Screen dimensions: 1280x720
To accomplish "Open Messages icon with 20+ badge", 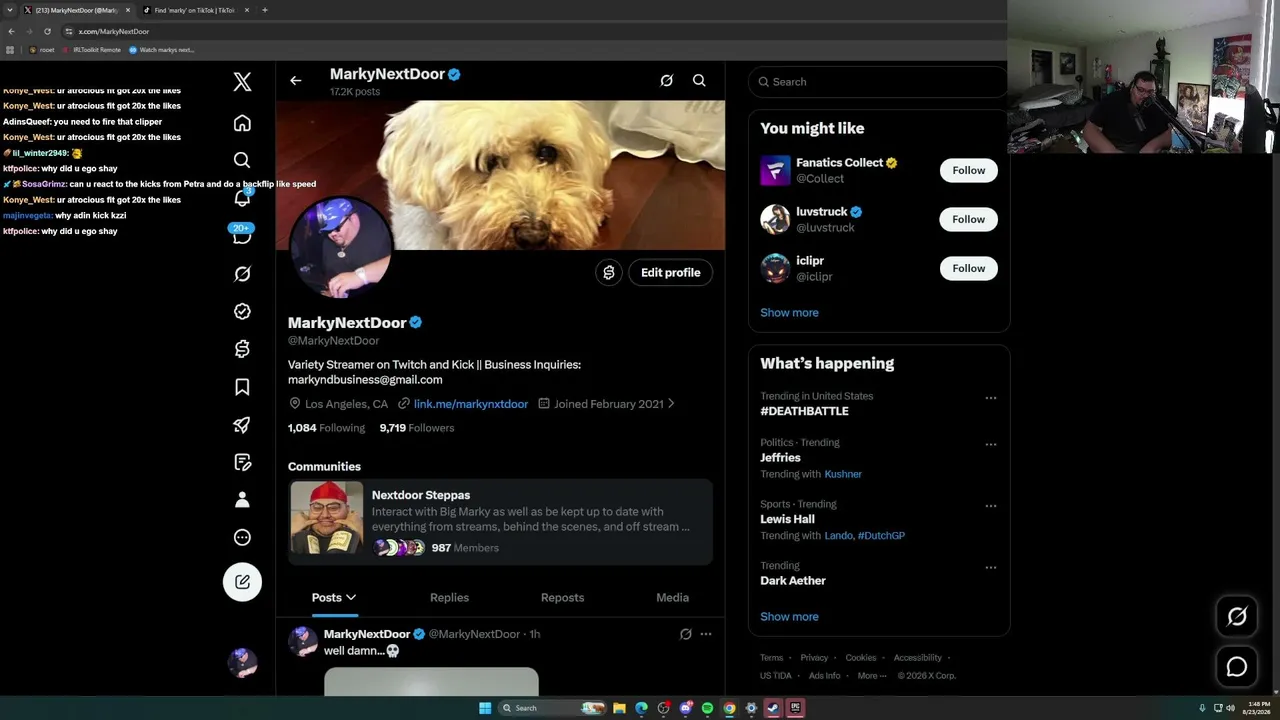I will pos(242,235).
